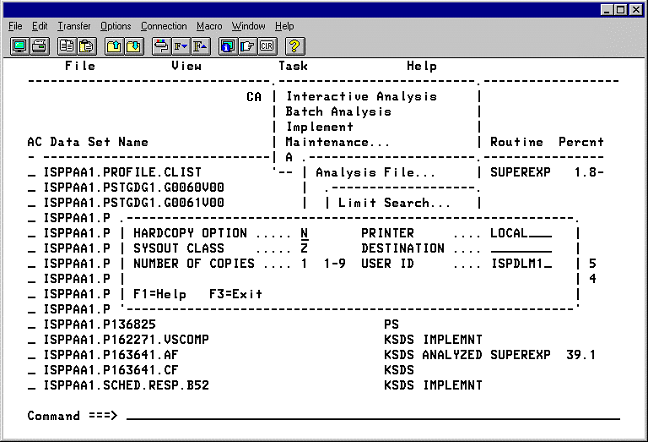This screenshot has width=648, height=443.
Task: Click the print screen toolbar icon
Action: coord(38,45)
